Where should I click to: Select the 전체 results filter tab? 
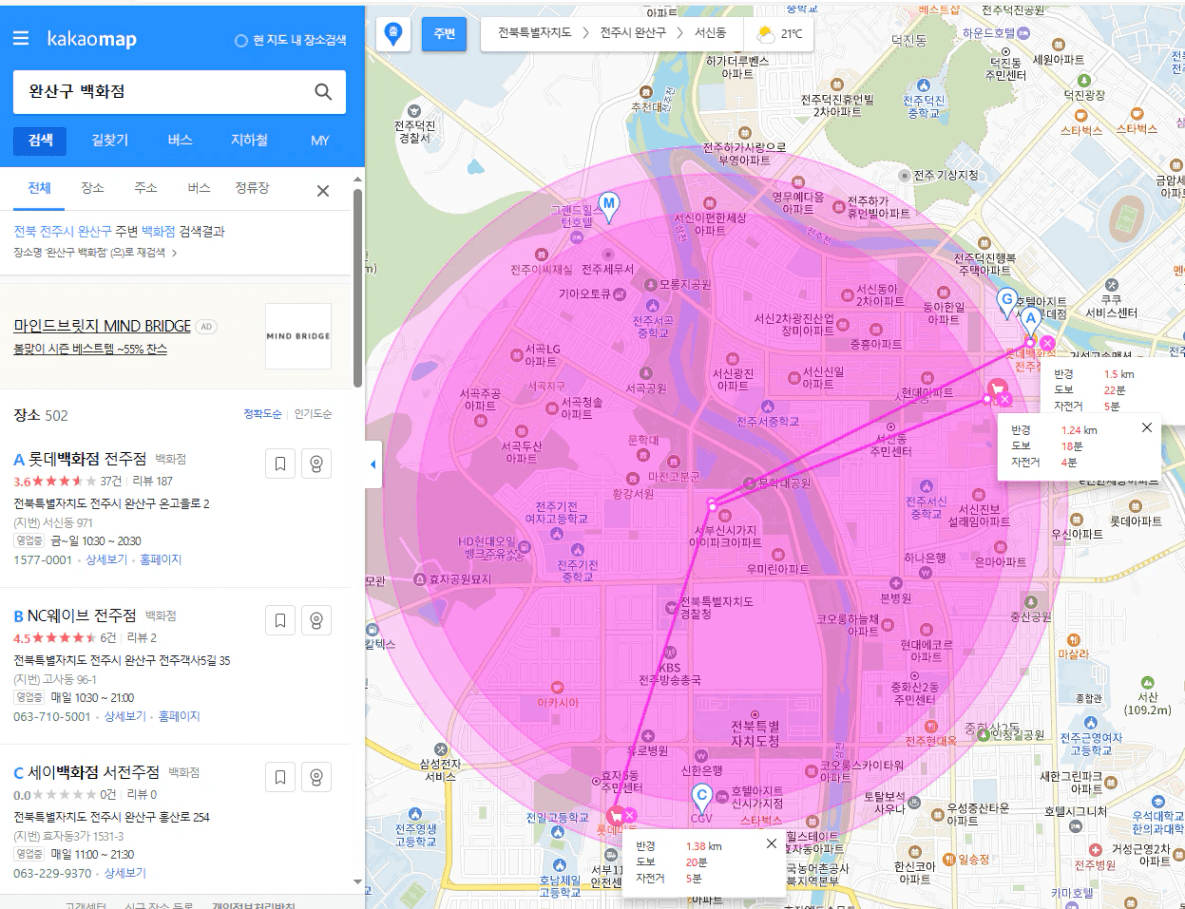[x=39, y=188]
